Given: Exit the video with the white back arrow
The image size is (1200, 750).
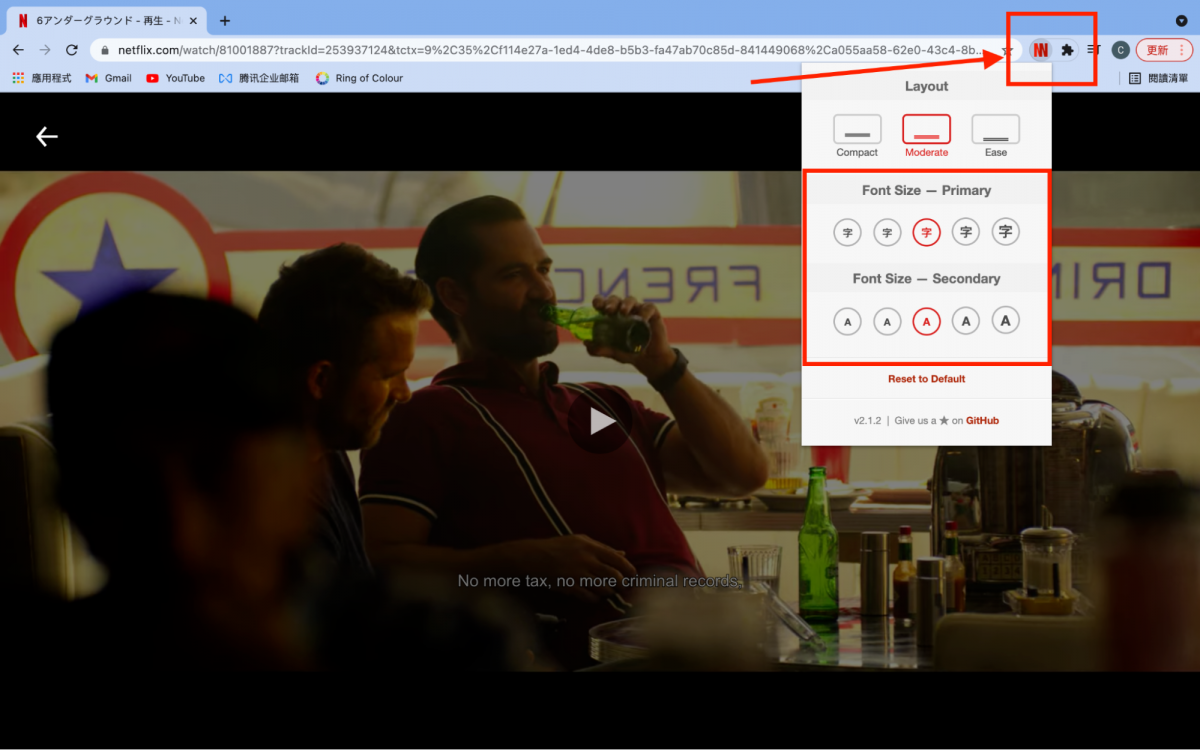Looking at the screenshot, I should click(47, 137).
